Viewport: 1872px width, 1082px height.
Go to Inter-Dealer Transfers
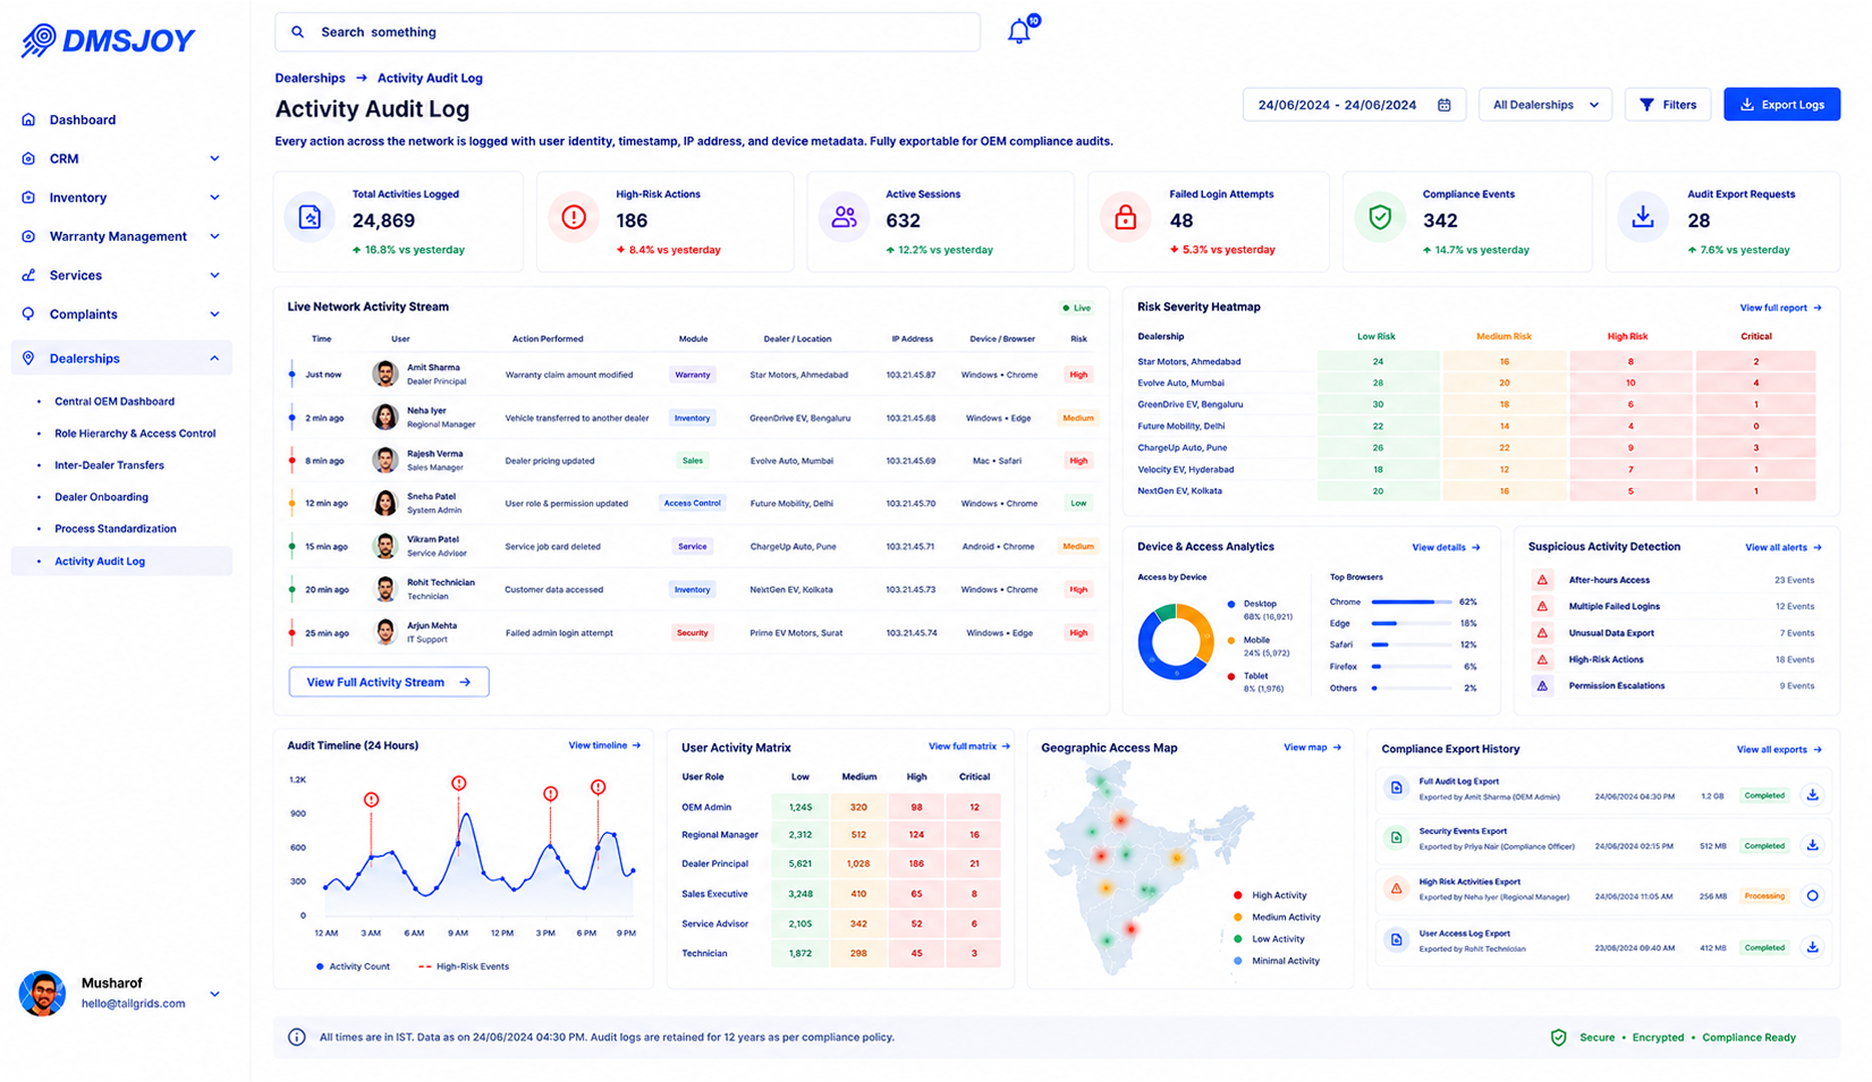[109, 465]
